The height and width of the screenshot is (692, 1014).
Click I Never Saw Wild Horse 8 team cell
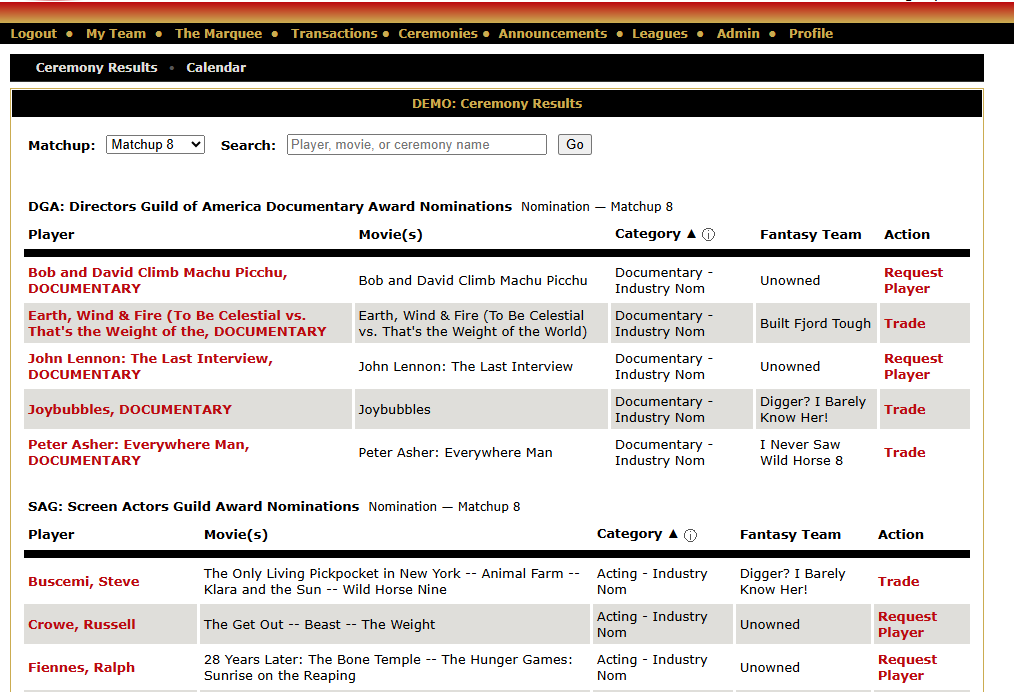pyautogui.click(x=801, y=452)
